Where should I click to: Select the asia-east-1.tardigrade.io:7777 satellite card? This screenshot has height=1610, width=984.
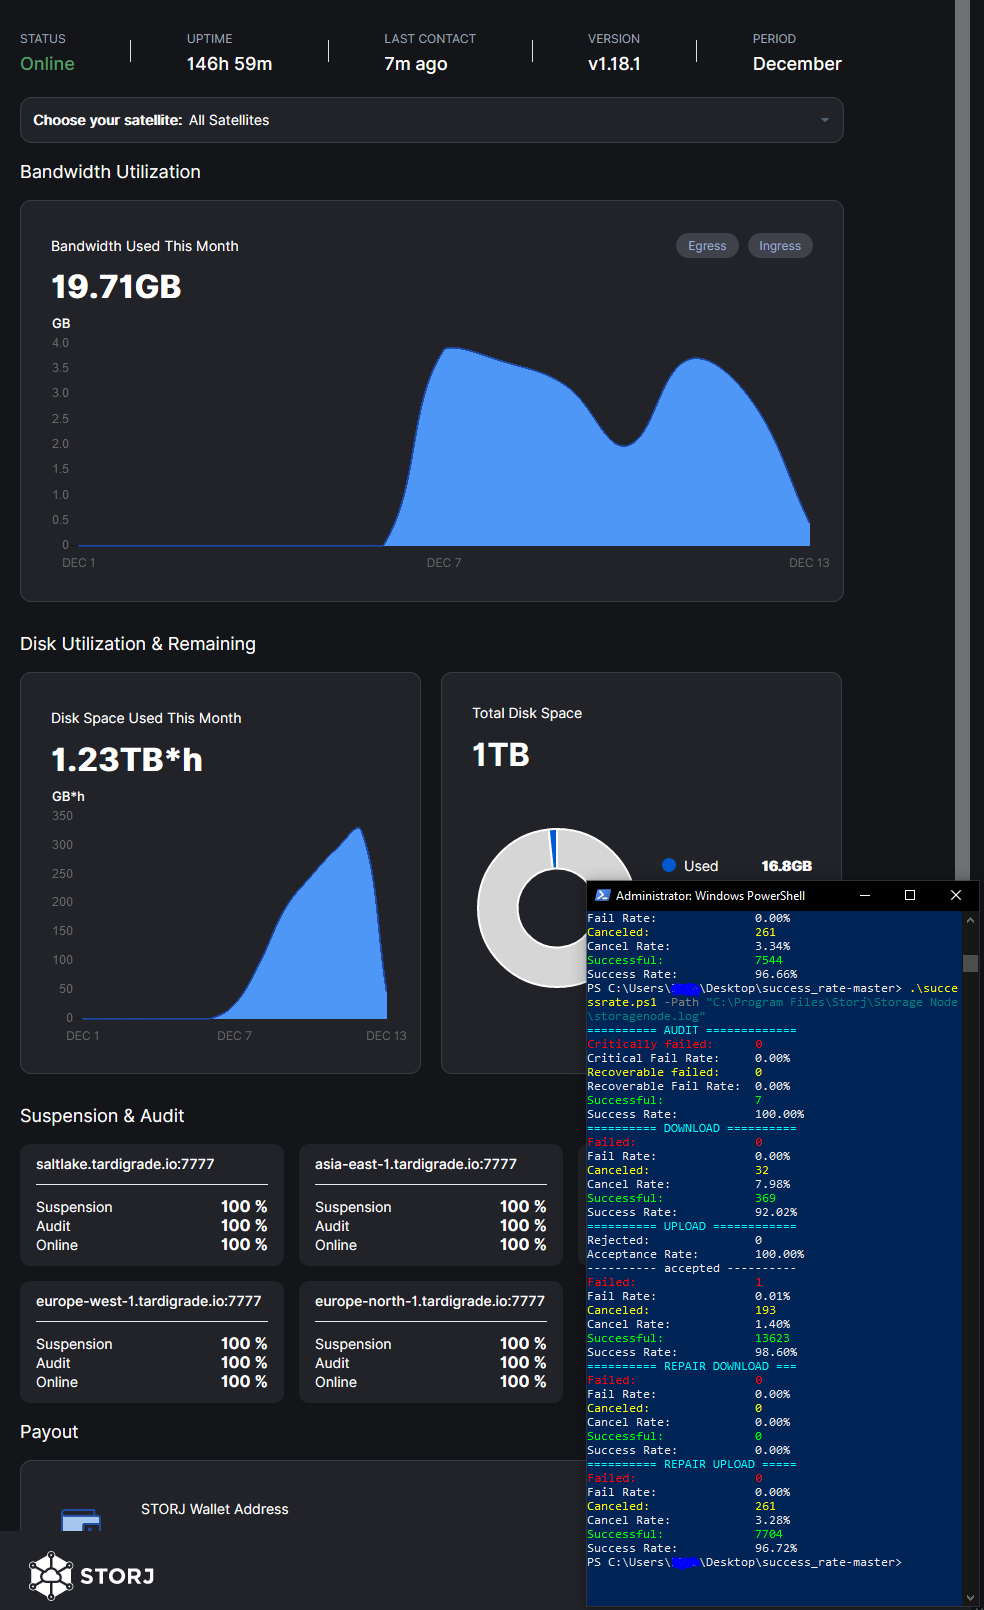[430, 1205]
